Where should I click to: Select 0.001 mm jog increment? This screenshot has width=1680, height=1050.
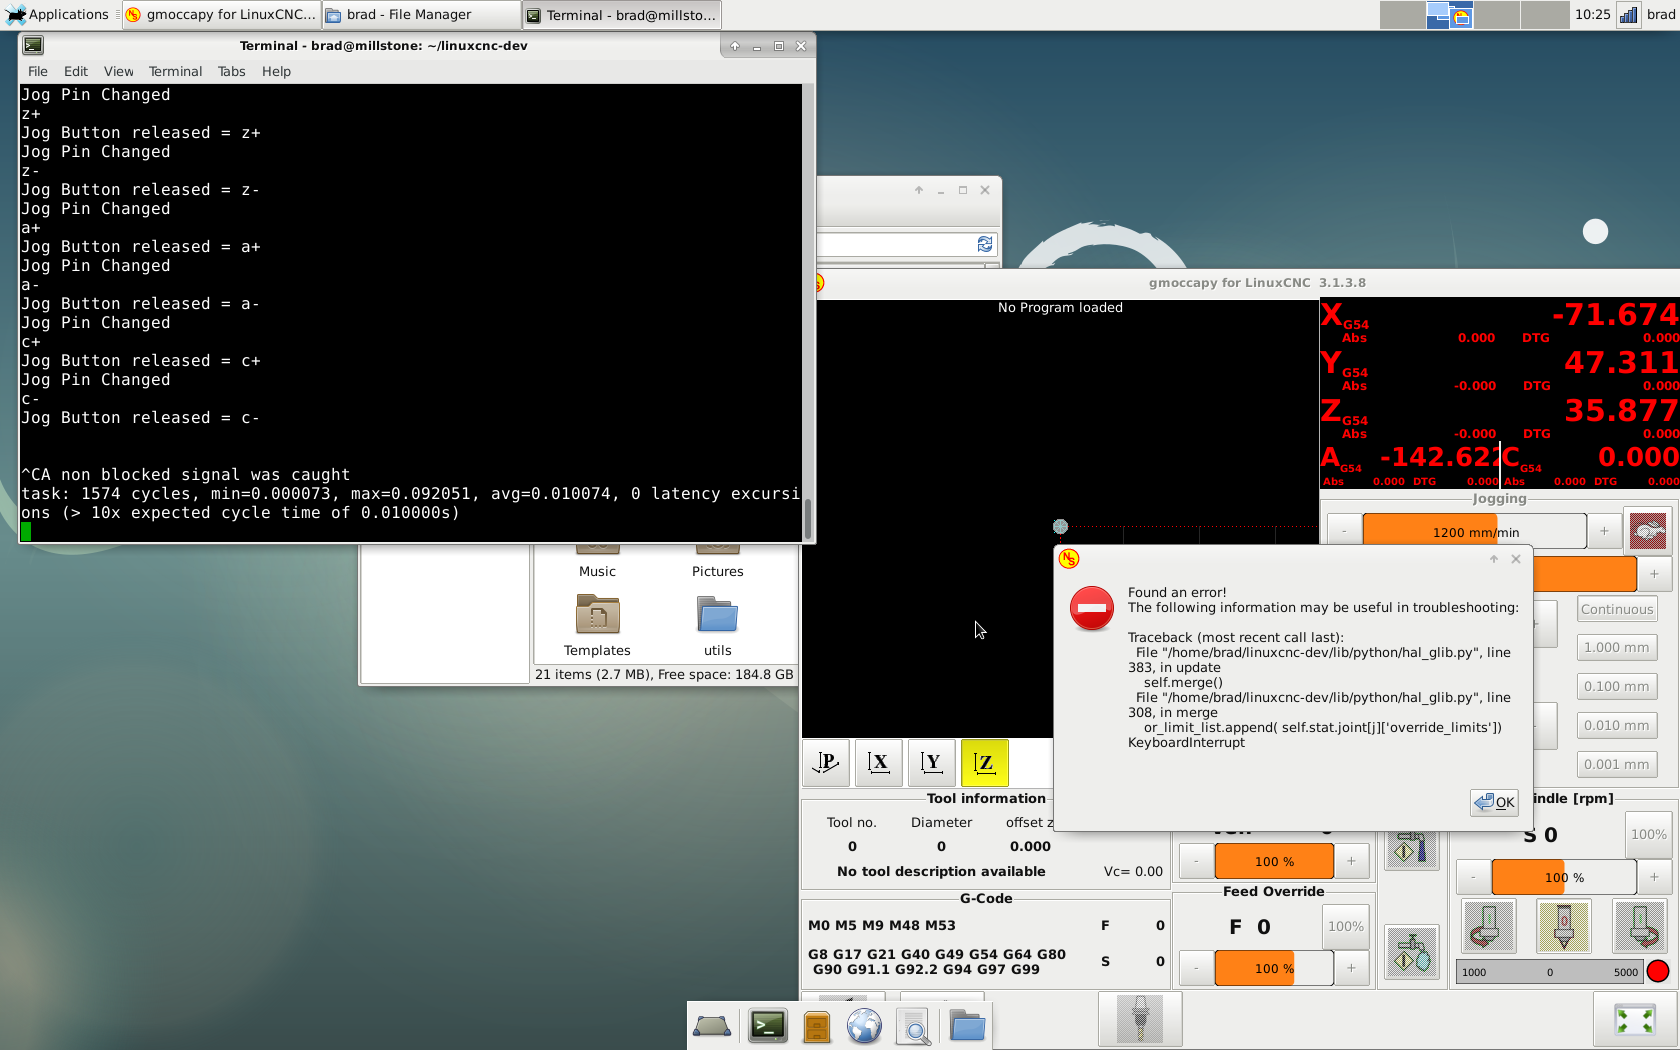[x=1617, y=764]
